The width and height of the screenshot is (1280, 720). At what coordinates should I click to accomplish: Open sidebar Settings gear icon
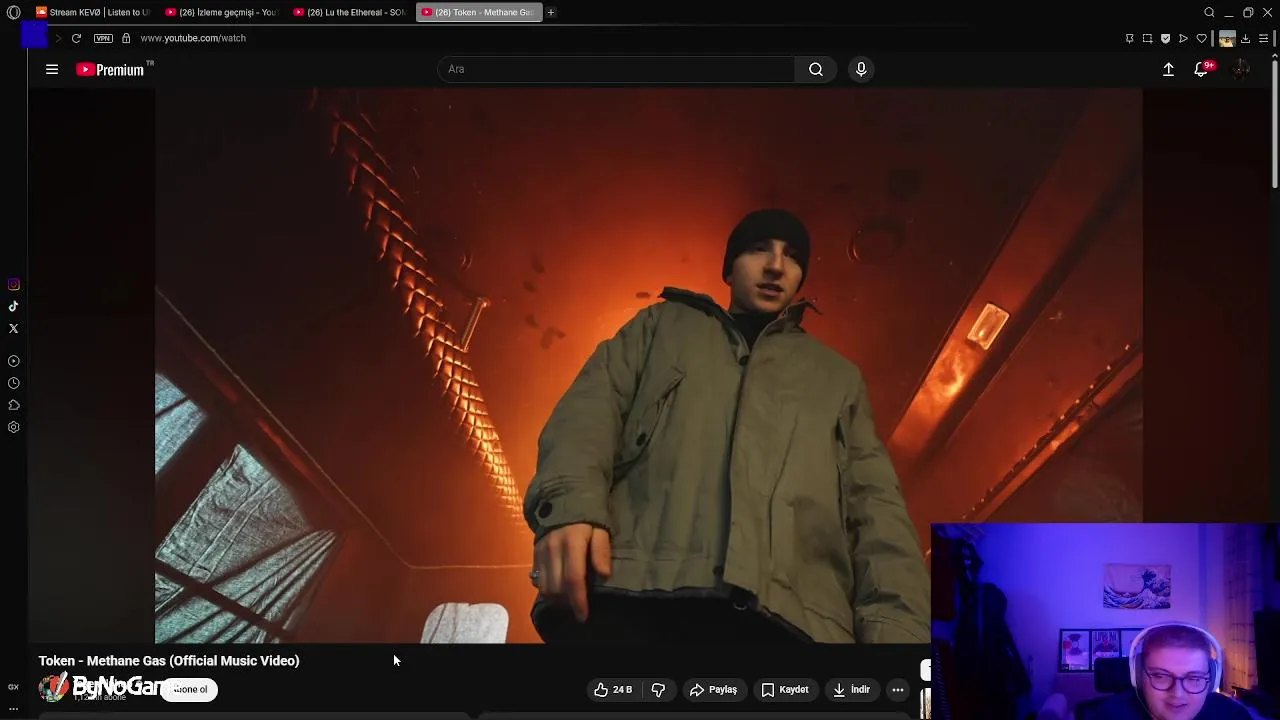14,427
